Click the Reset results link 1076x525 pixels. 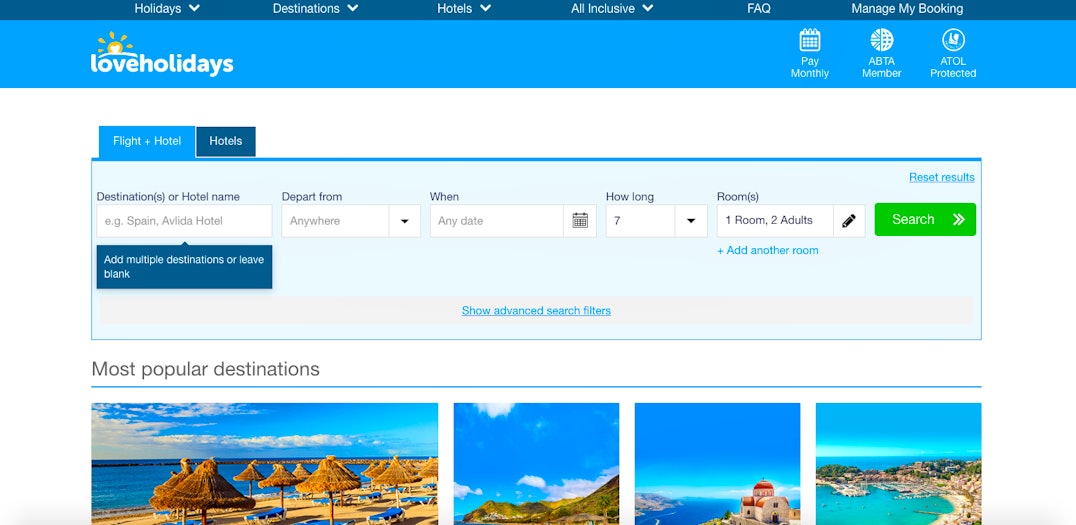[942, 177]
